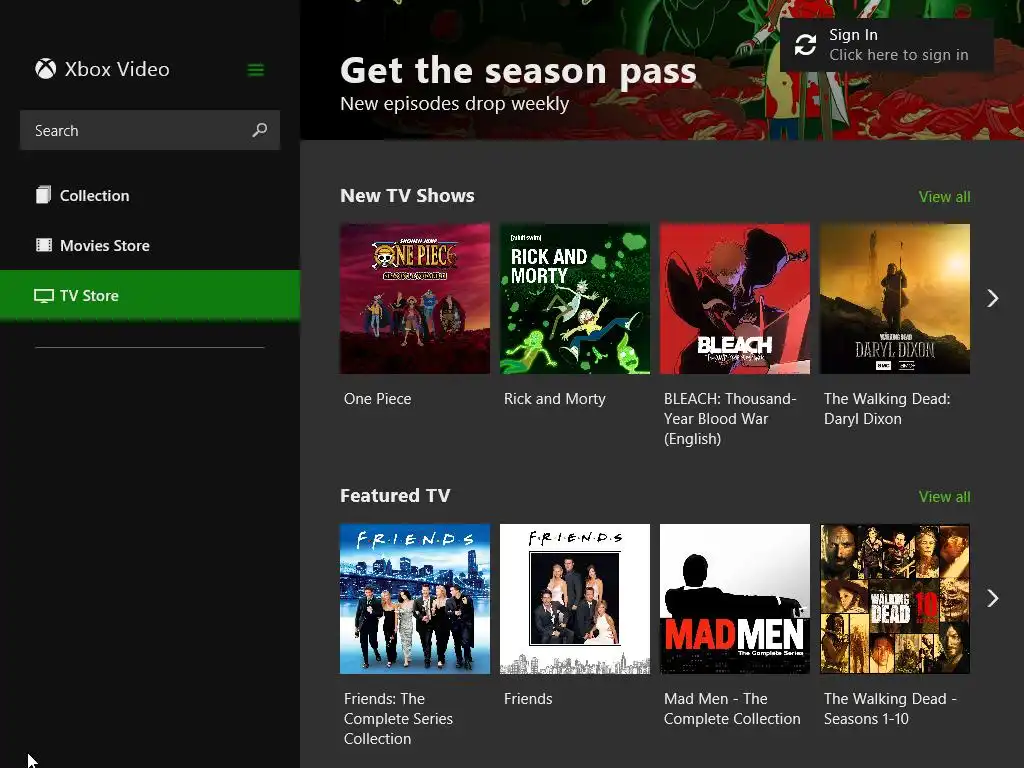The width and height of the screenshot is (1024, 768).
Task: Click 'The Walking Dead: Daryl Dixon' title
Action: [887, 409]
